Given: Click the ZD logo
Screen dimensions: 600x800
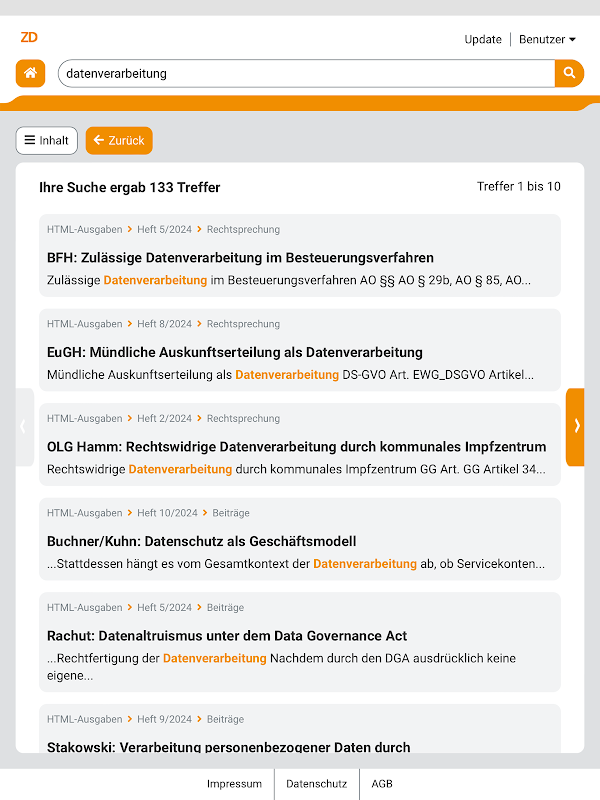Looking at the screenshot, I should 29,37.
